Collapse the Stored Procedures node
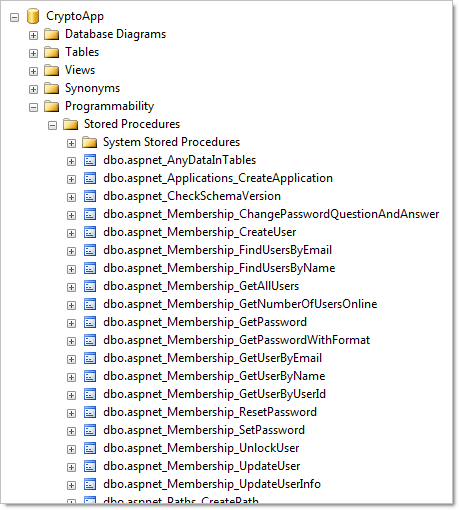Image resolution: width=459 pixels, height=510 pixels. (52, 125)
